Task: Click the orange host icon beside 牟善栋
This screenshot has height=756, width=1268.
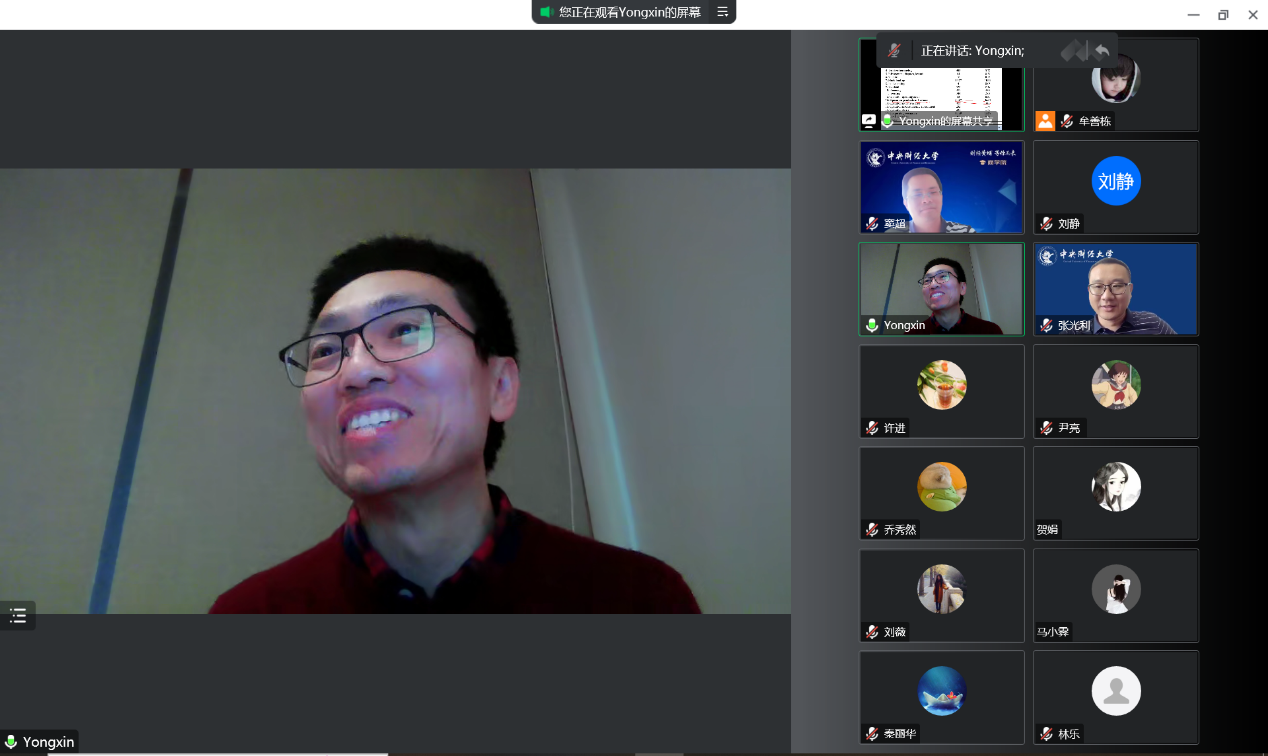Action: [x=1045, y=121]
